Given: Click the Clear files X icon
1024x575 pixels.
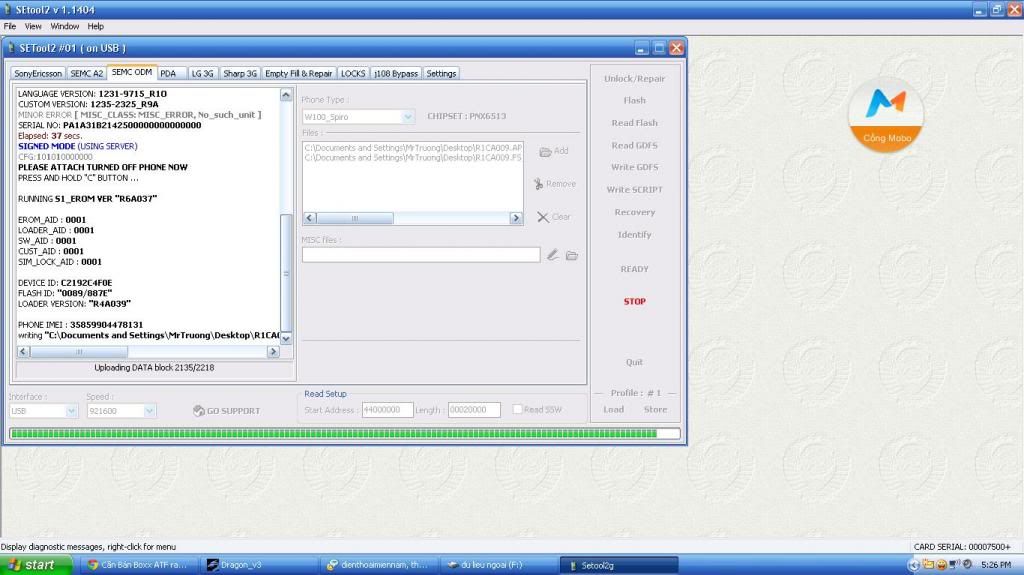Looking at the screenshot, I should [543, 217].
